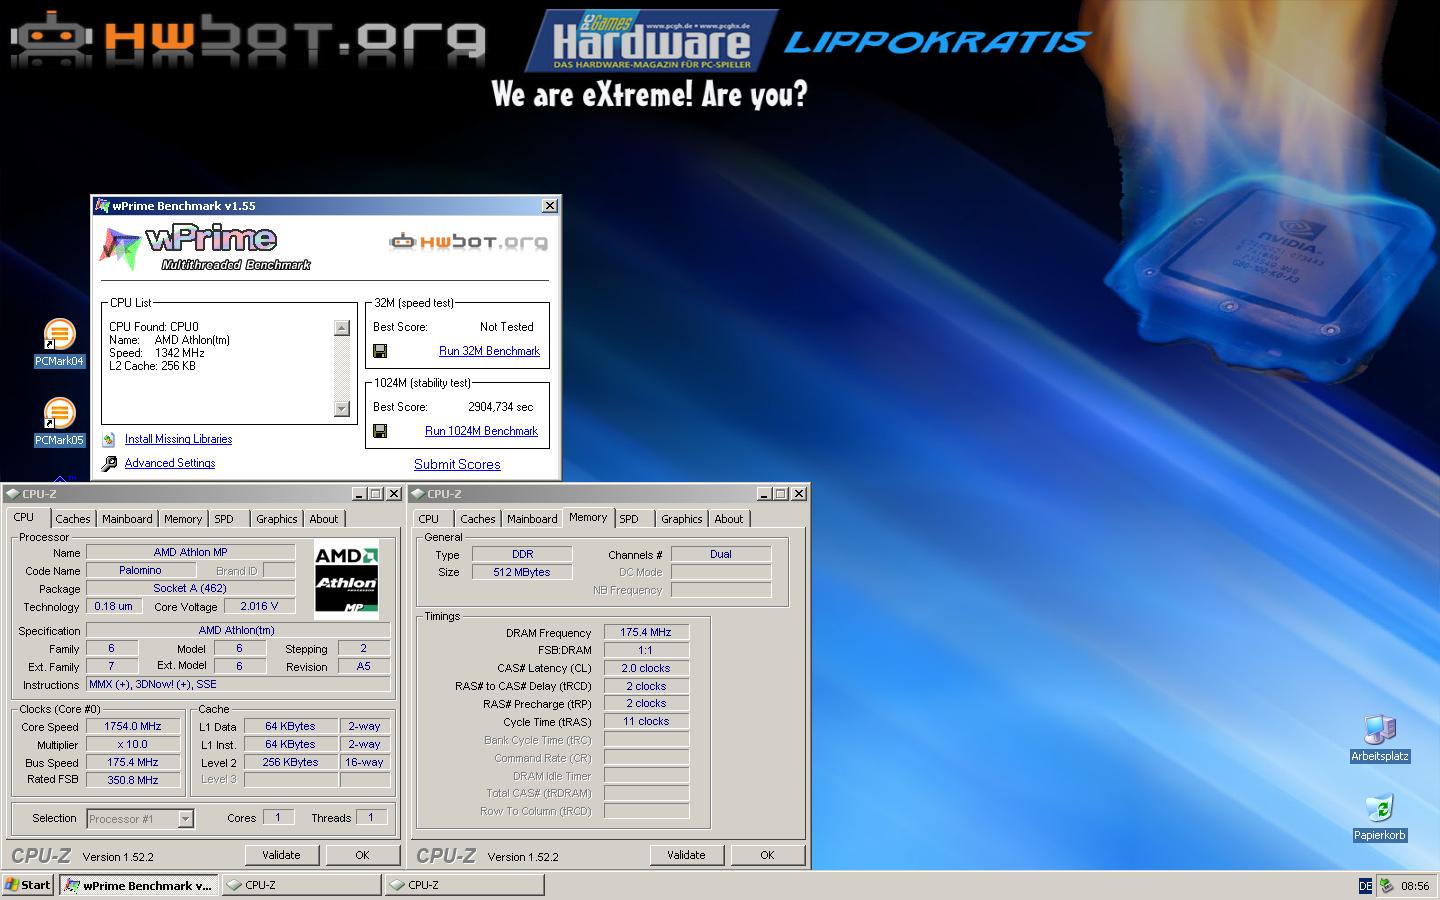1440x900 pixels.
Task: Click the Install Missing Libraries icon
Action: [109, 439]
